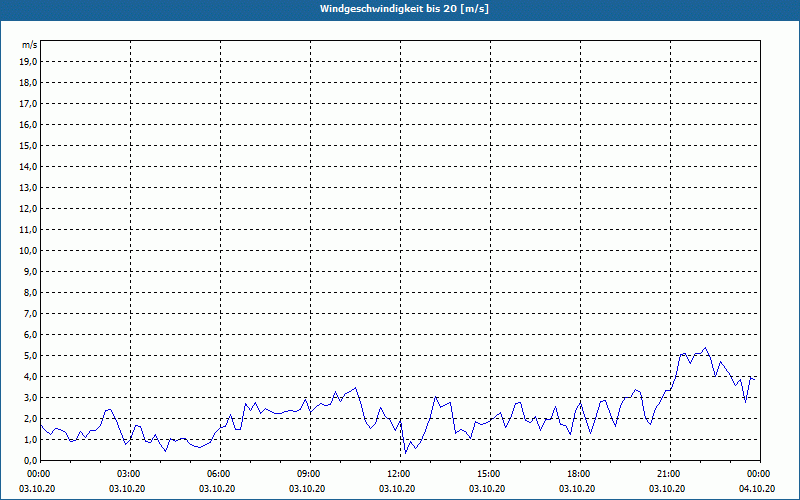Pick the '0,0' y-axis origin label

point(30,460)
